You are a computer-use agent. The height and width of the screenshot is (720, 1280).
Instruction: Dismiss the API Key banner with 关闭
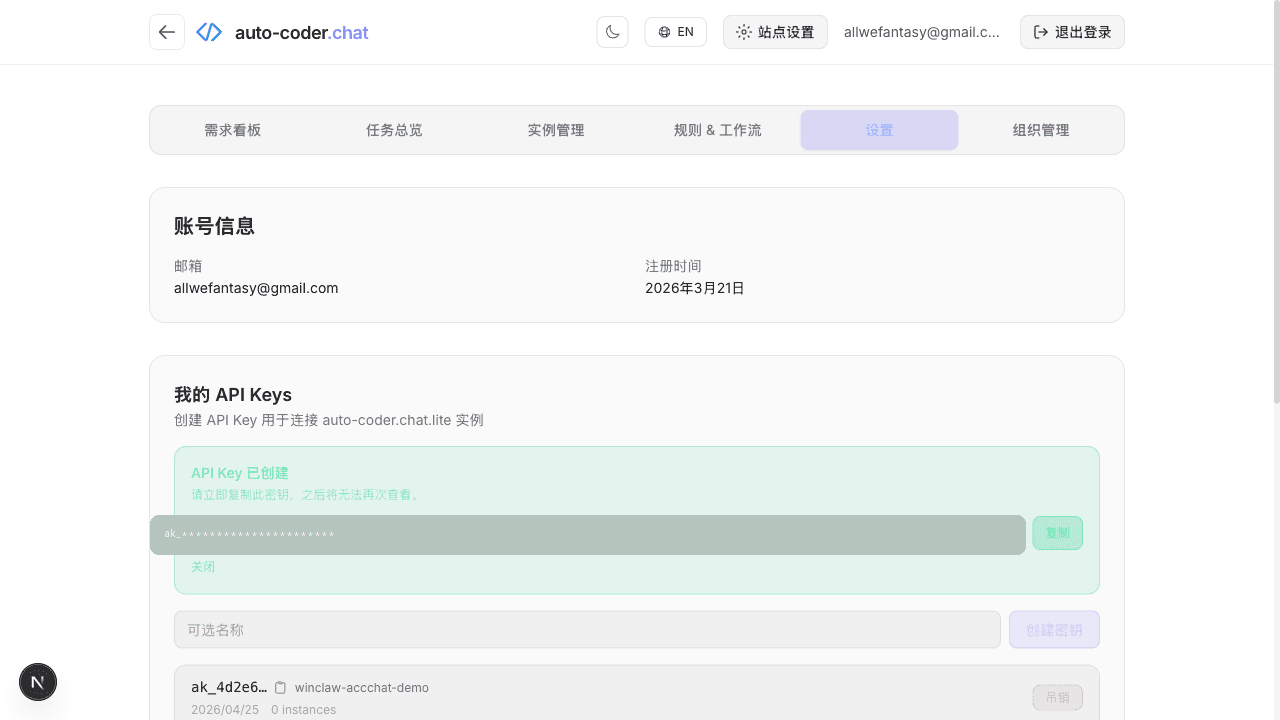pos(203,566)
